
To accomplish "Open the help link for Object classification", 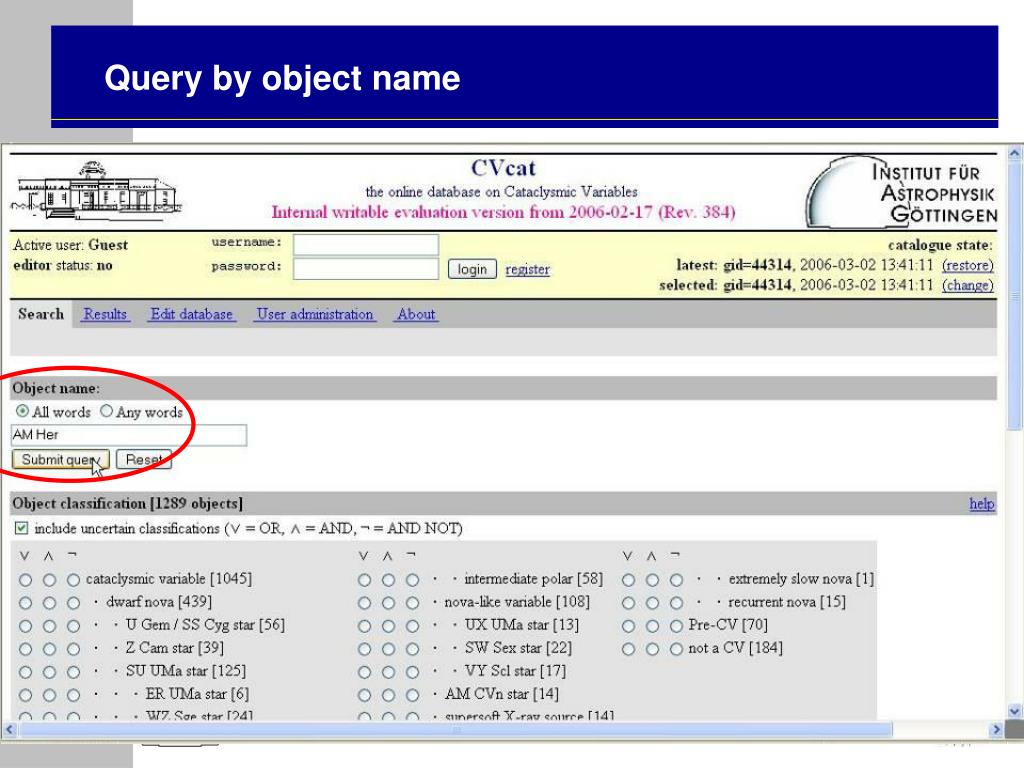I will pos(982,504).
